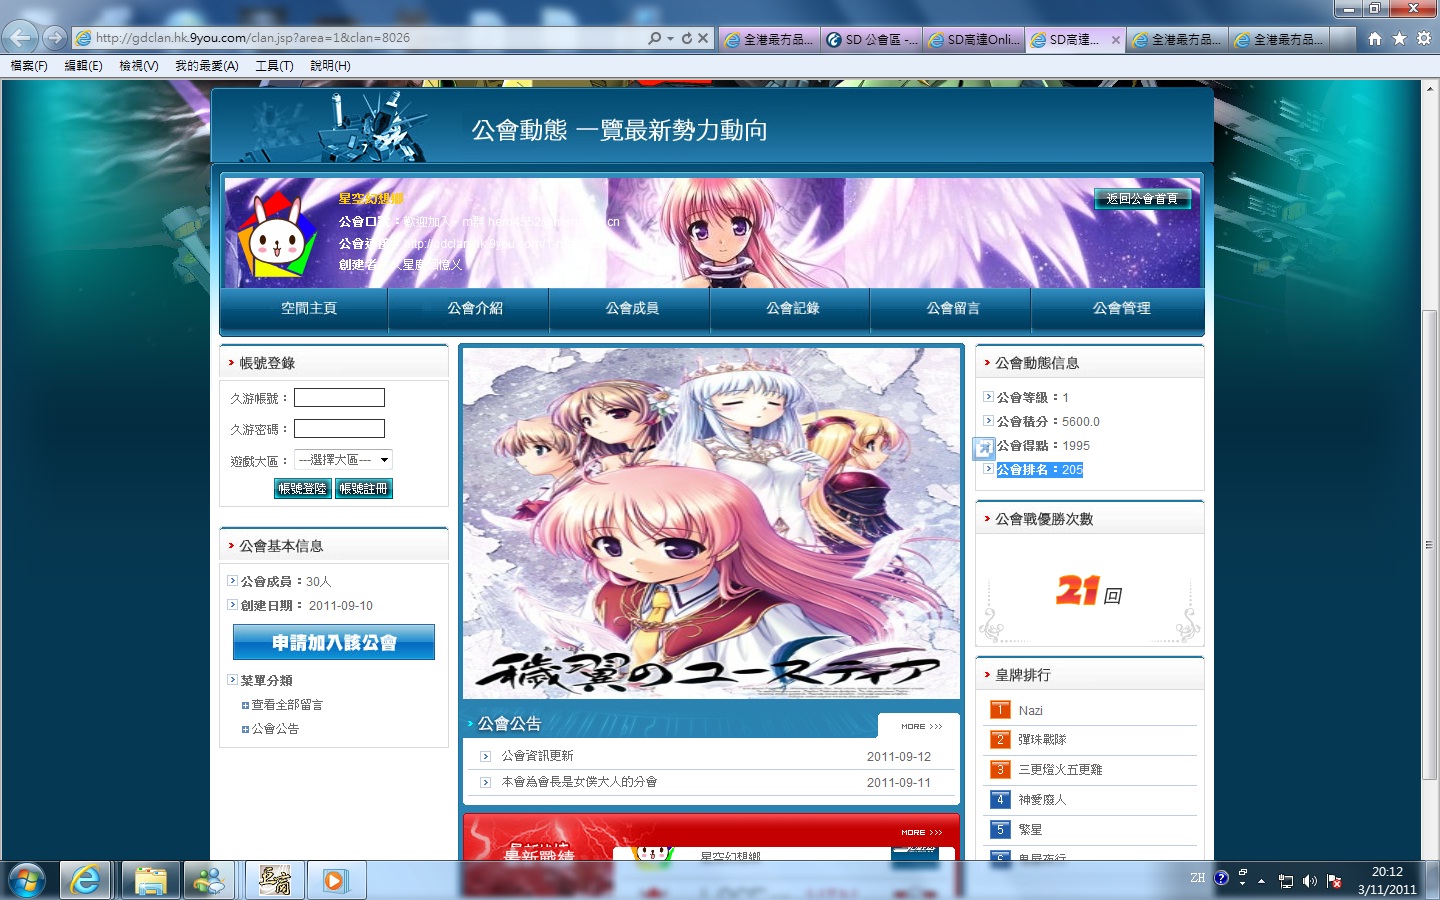Open the browser Tools gear icon

coord(1423,38)
